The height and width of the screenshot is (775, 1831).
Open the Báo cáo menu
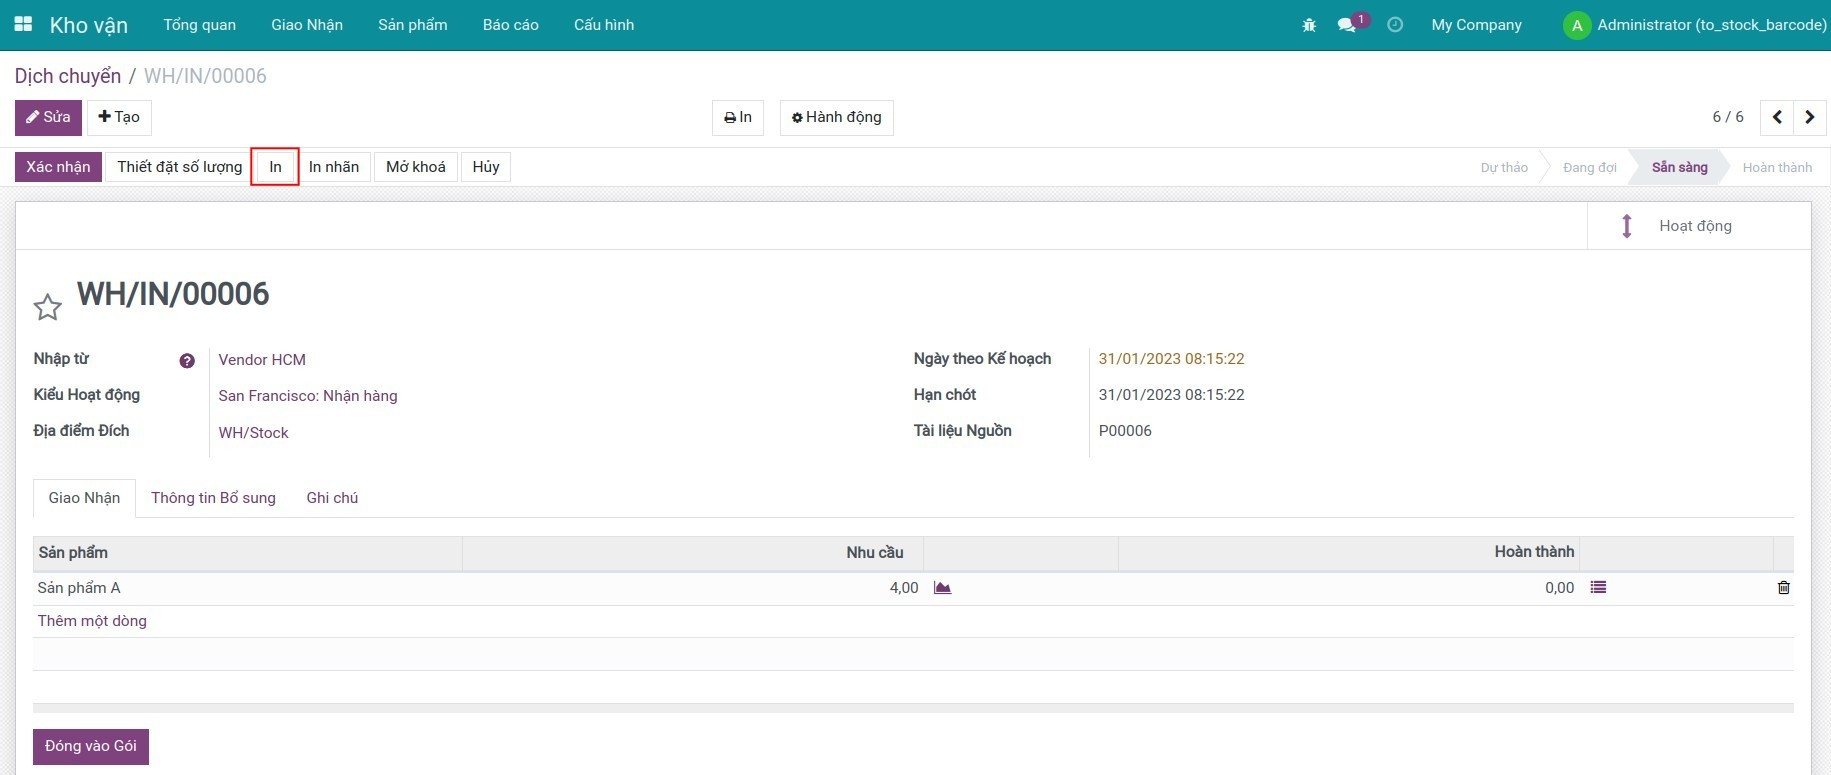click(x=510, y=25)
